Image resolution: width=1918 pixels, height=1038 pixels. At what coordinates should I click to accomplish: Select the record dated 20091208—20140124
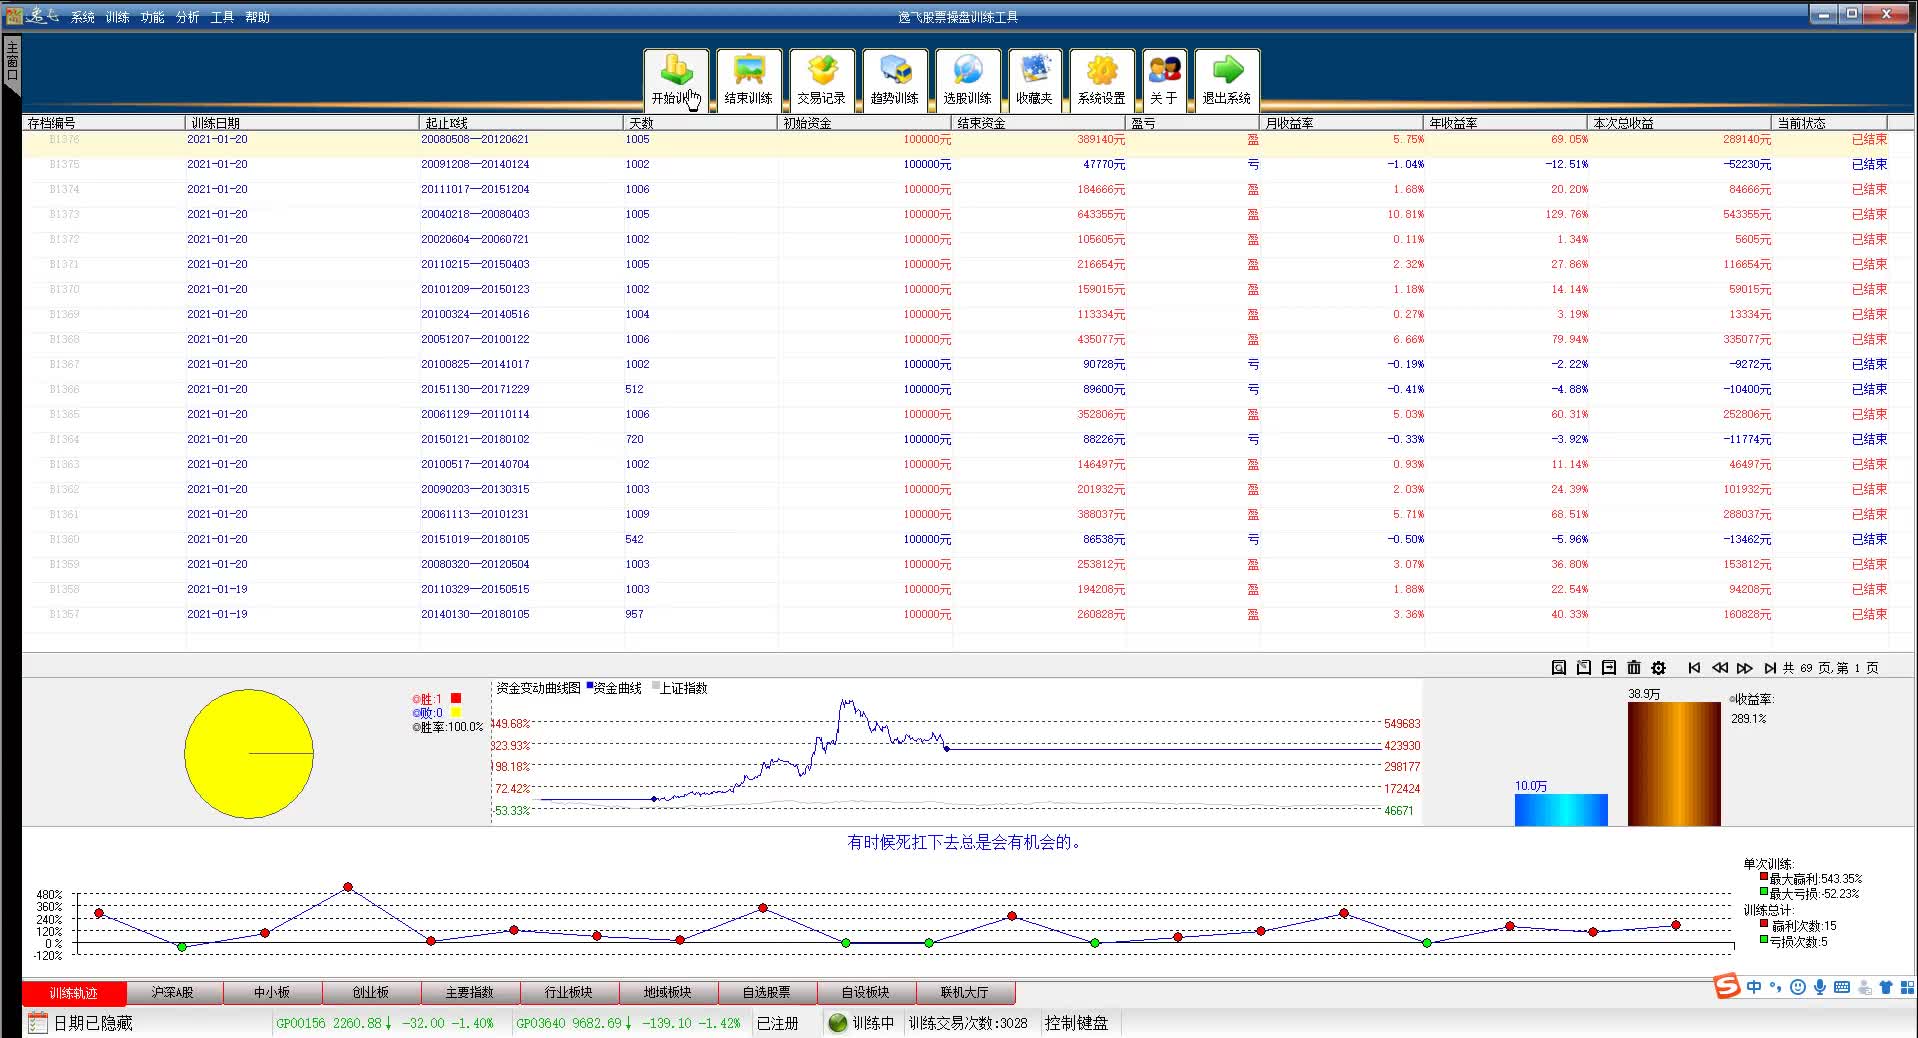click(955, 164)
